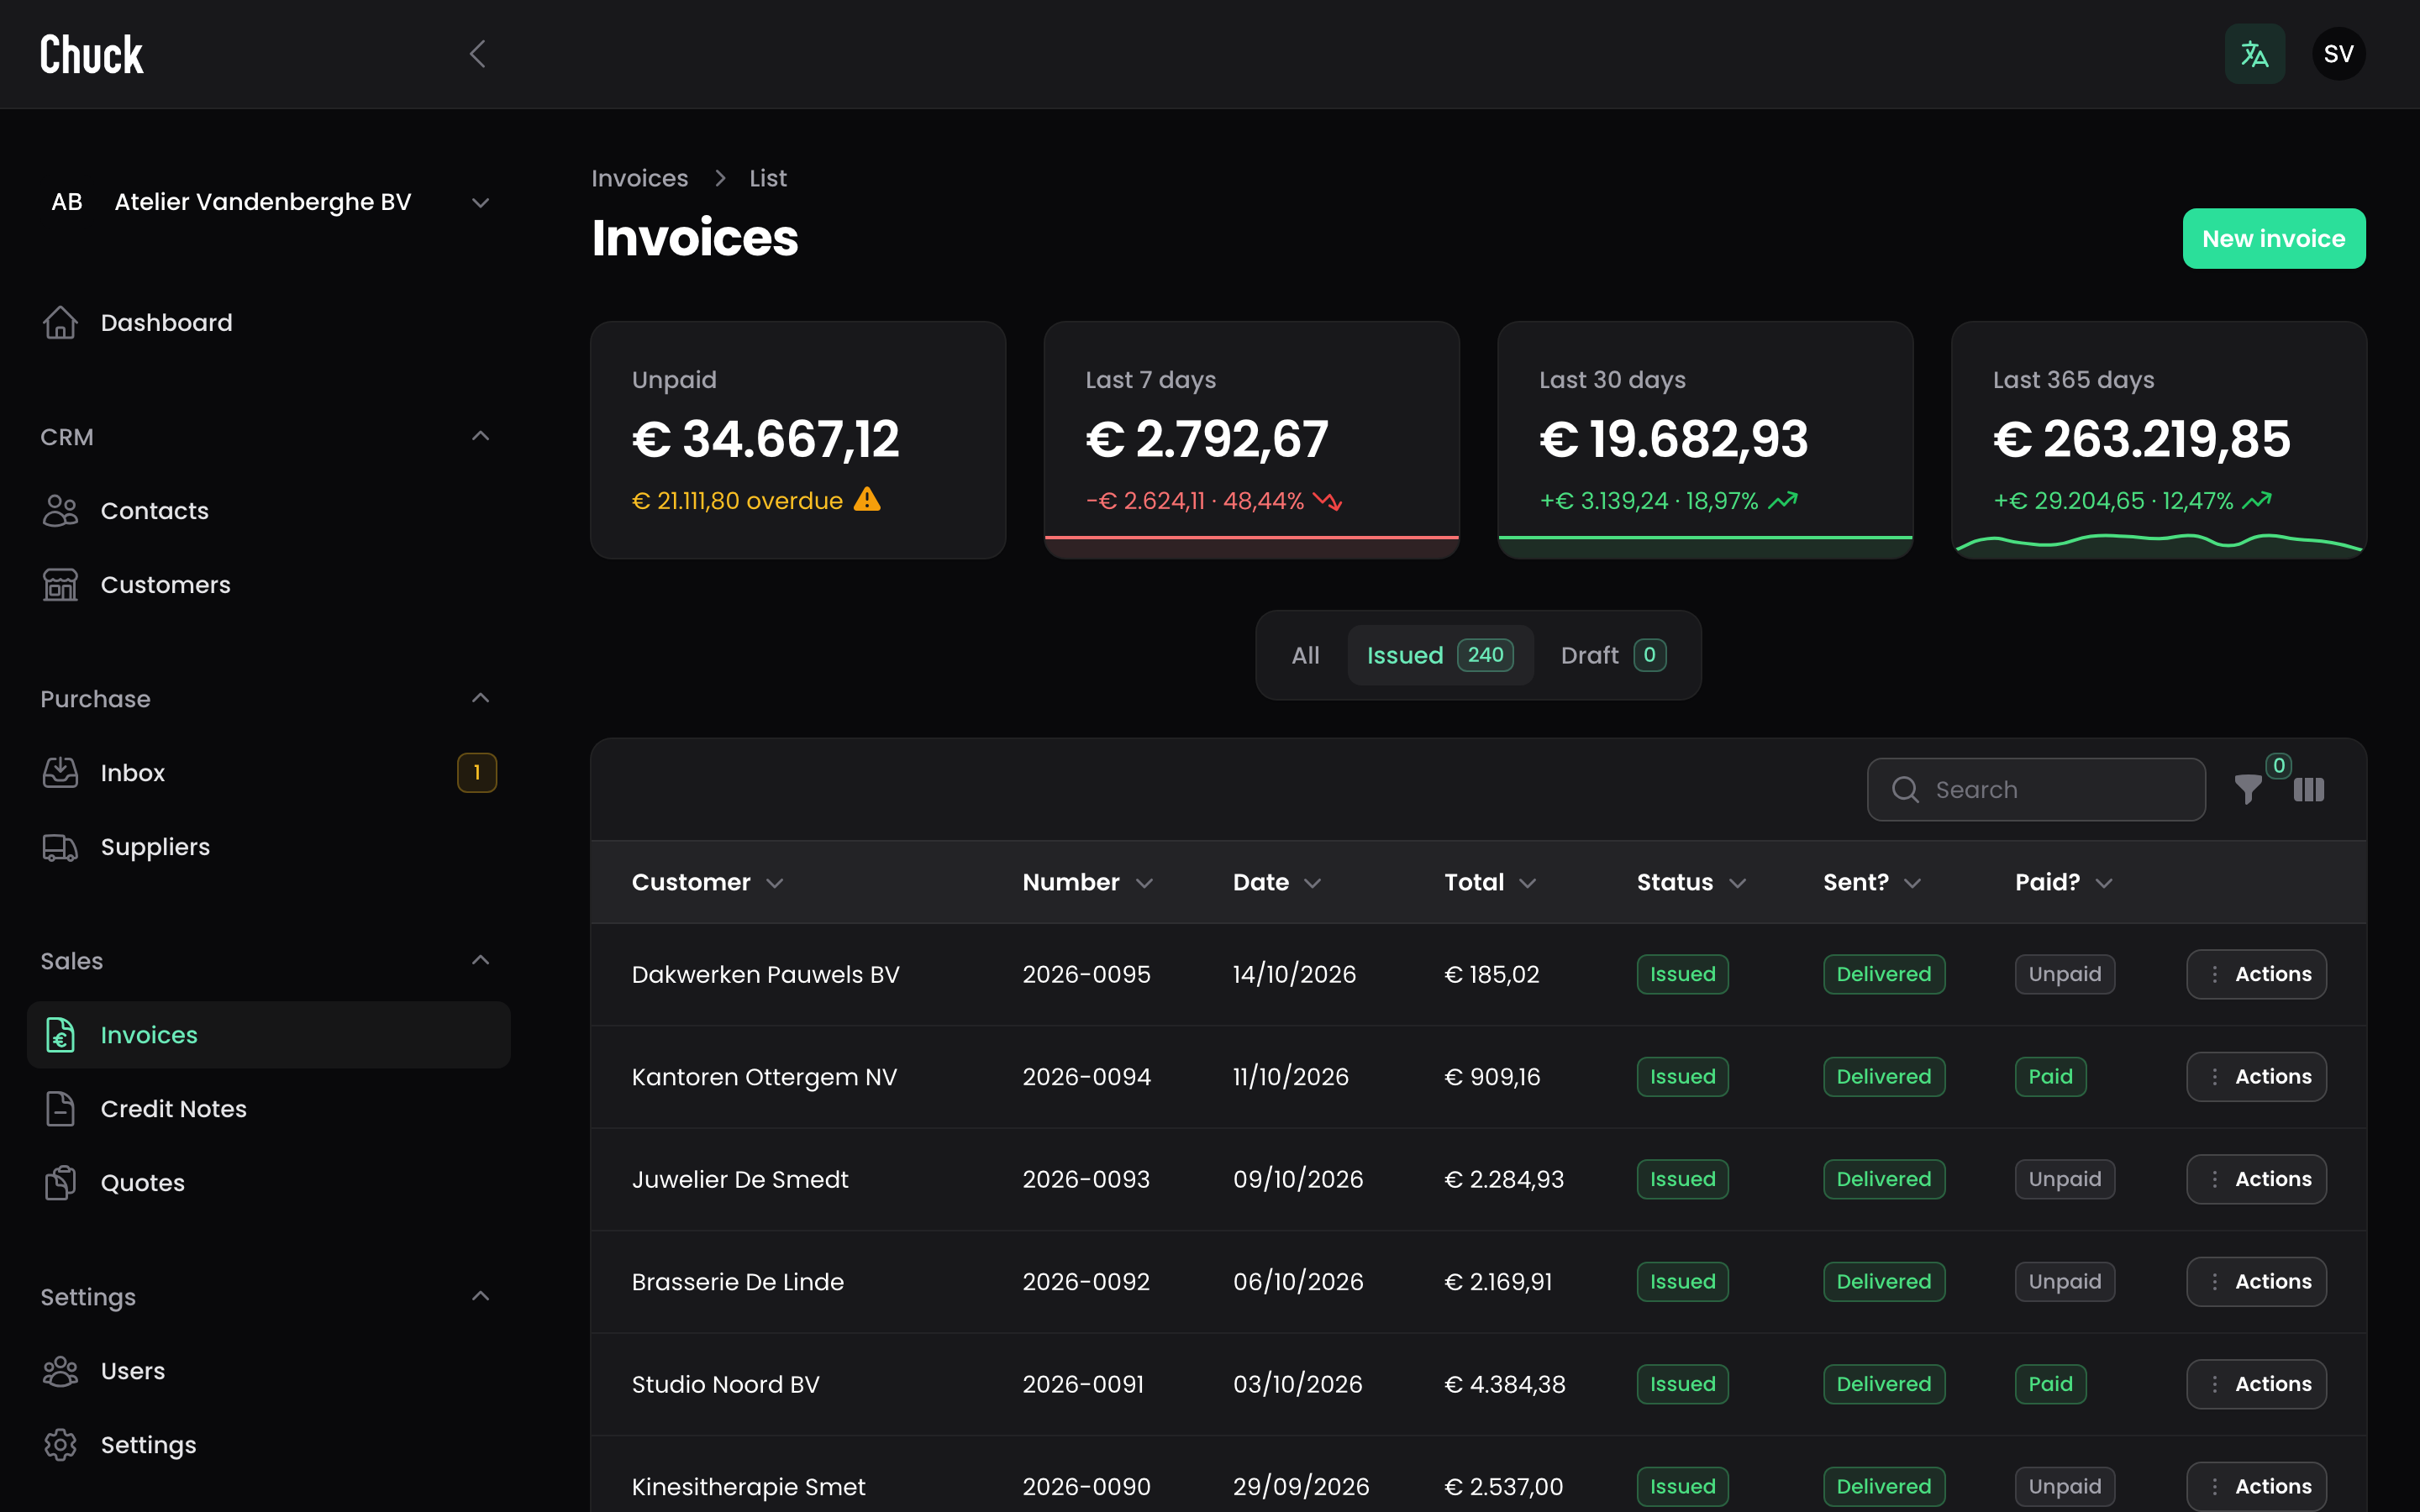Open the Suppliers truck item
The image size is (2420, 1512).
268,846
